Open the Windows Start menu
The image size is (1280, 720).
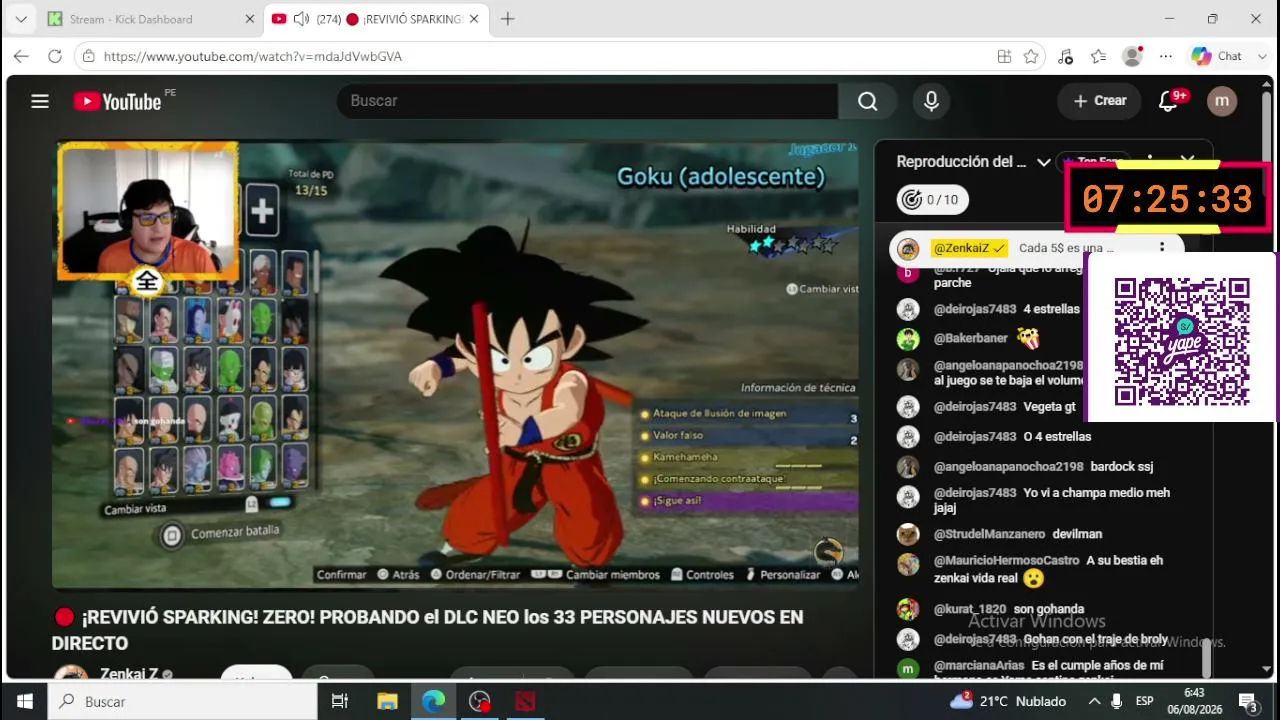coord(24,701)
